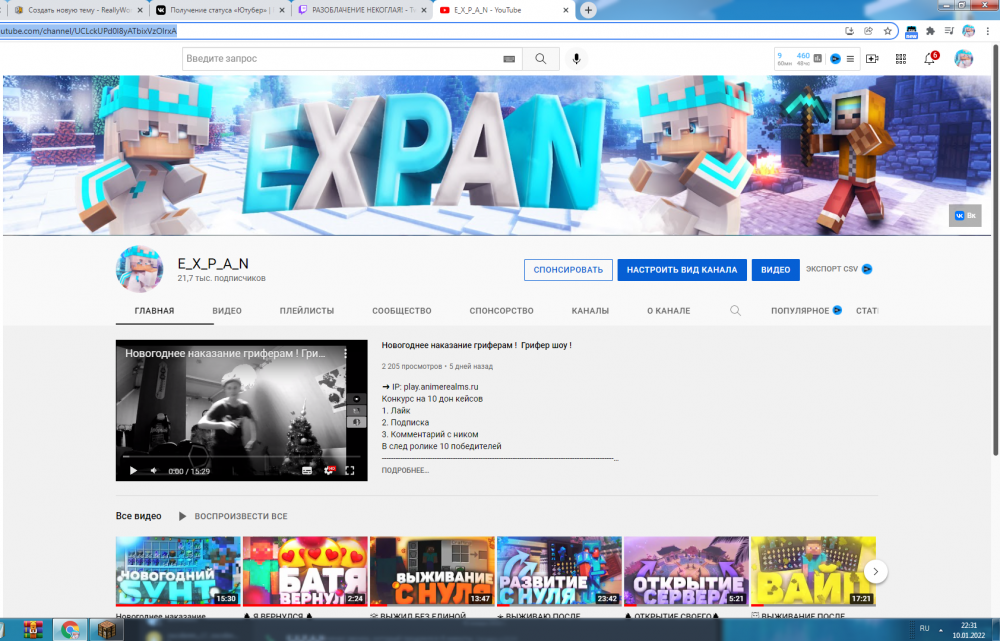This screenshot has width=1000, height=641.
Task: Click НАСТРОИТЬ ВИД КАНАЛА button
Action: click(x=682, y=270)
